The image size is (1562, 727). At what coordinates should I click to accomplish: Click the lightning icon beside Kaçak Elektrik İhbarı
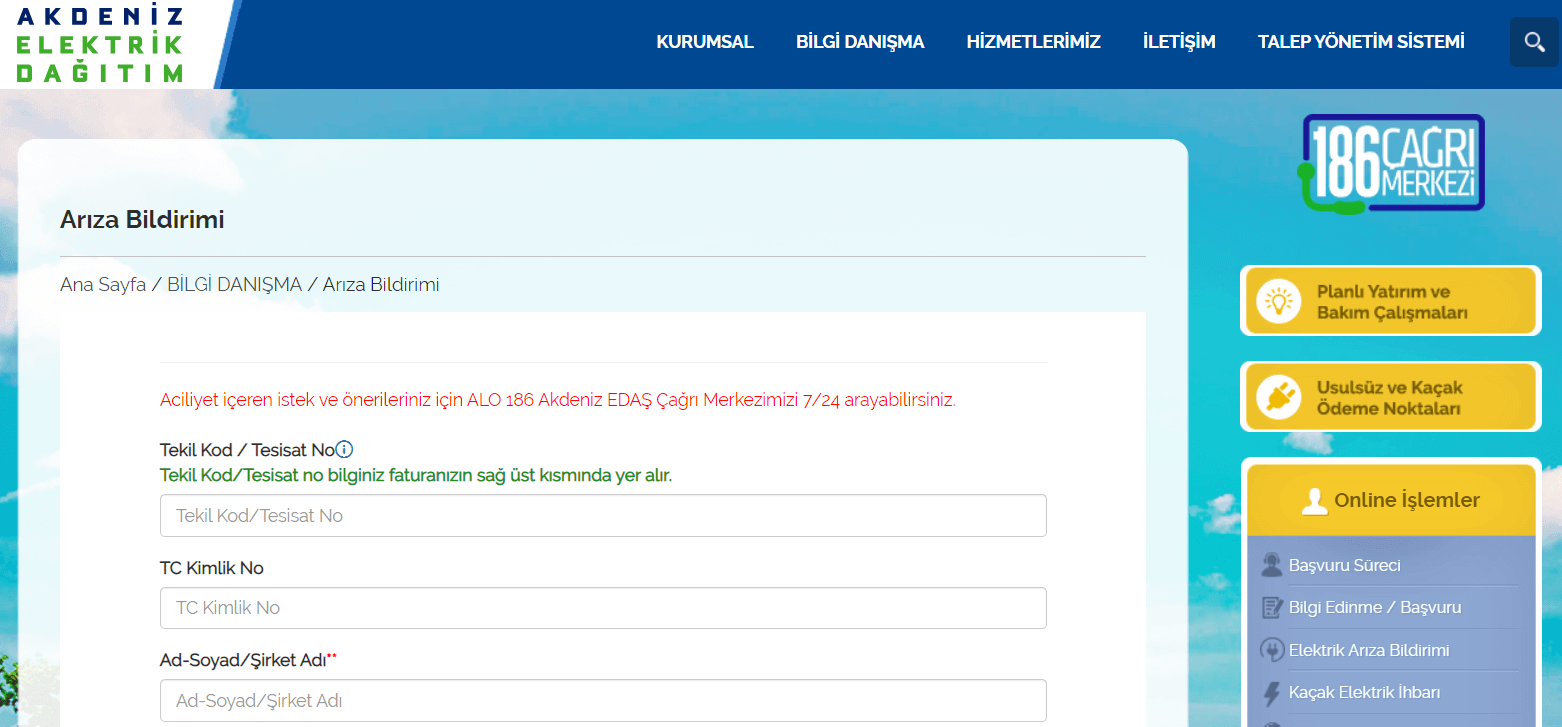point(1272,691)
